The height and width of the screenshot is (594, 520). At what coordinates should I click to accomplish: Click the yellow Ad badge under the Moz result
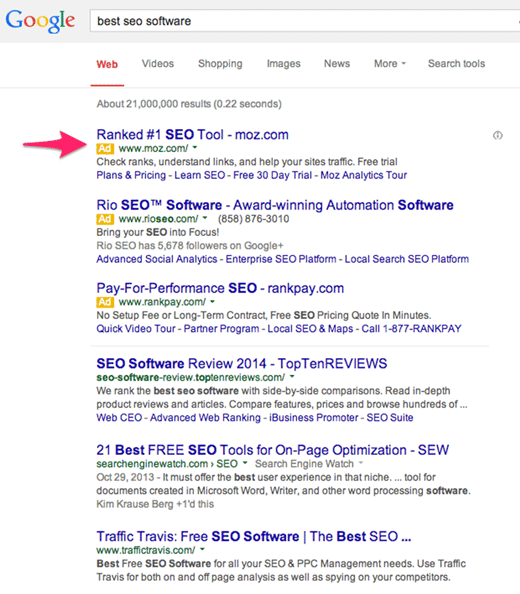point(105,148)
